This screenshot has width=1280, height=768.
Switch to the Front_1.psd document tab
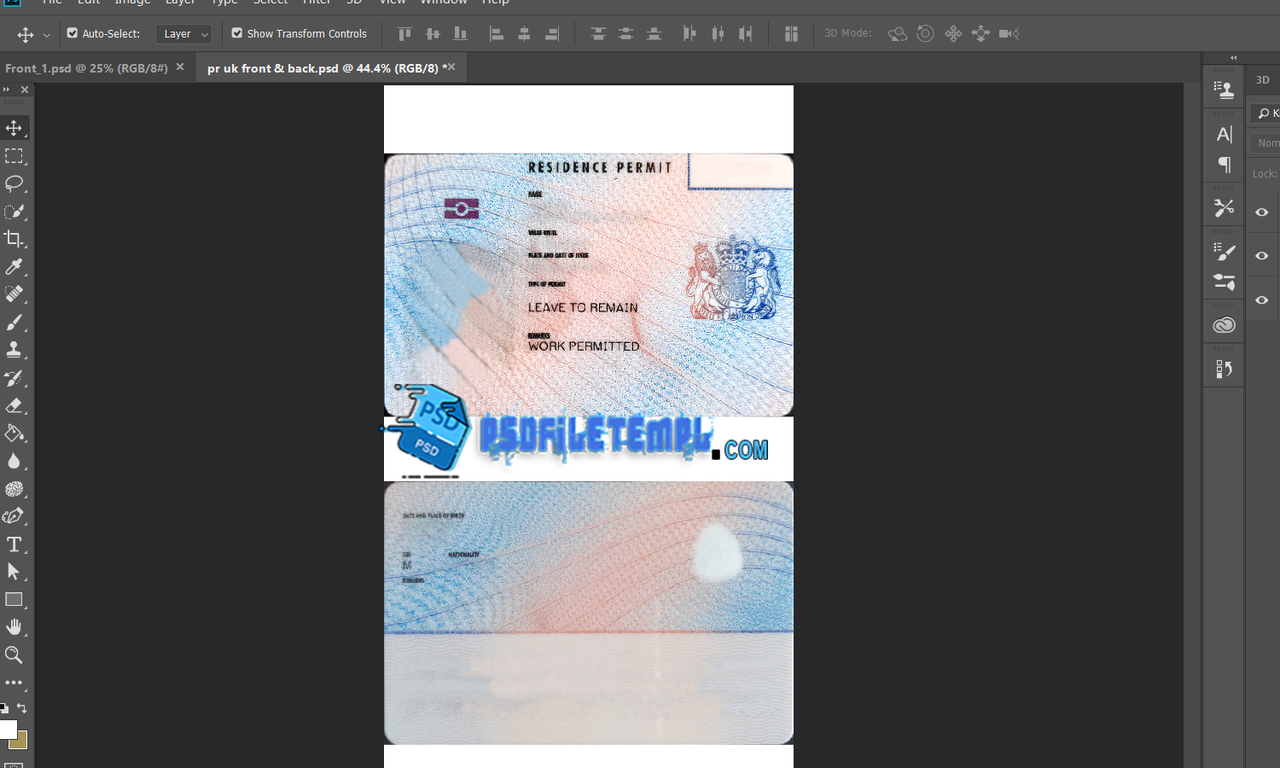[86, 68]
